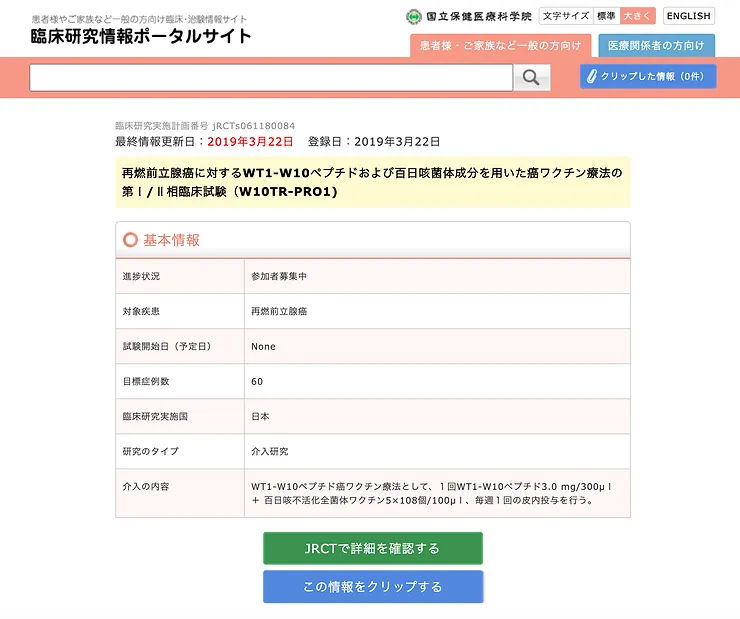This screenshot has height=619, width=740.
Task: Click the highlighted trial title W10TR-PRO1
Action: (x=372, y=182)
